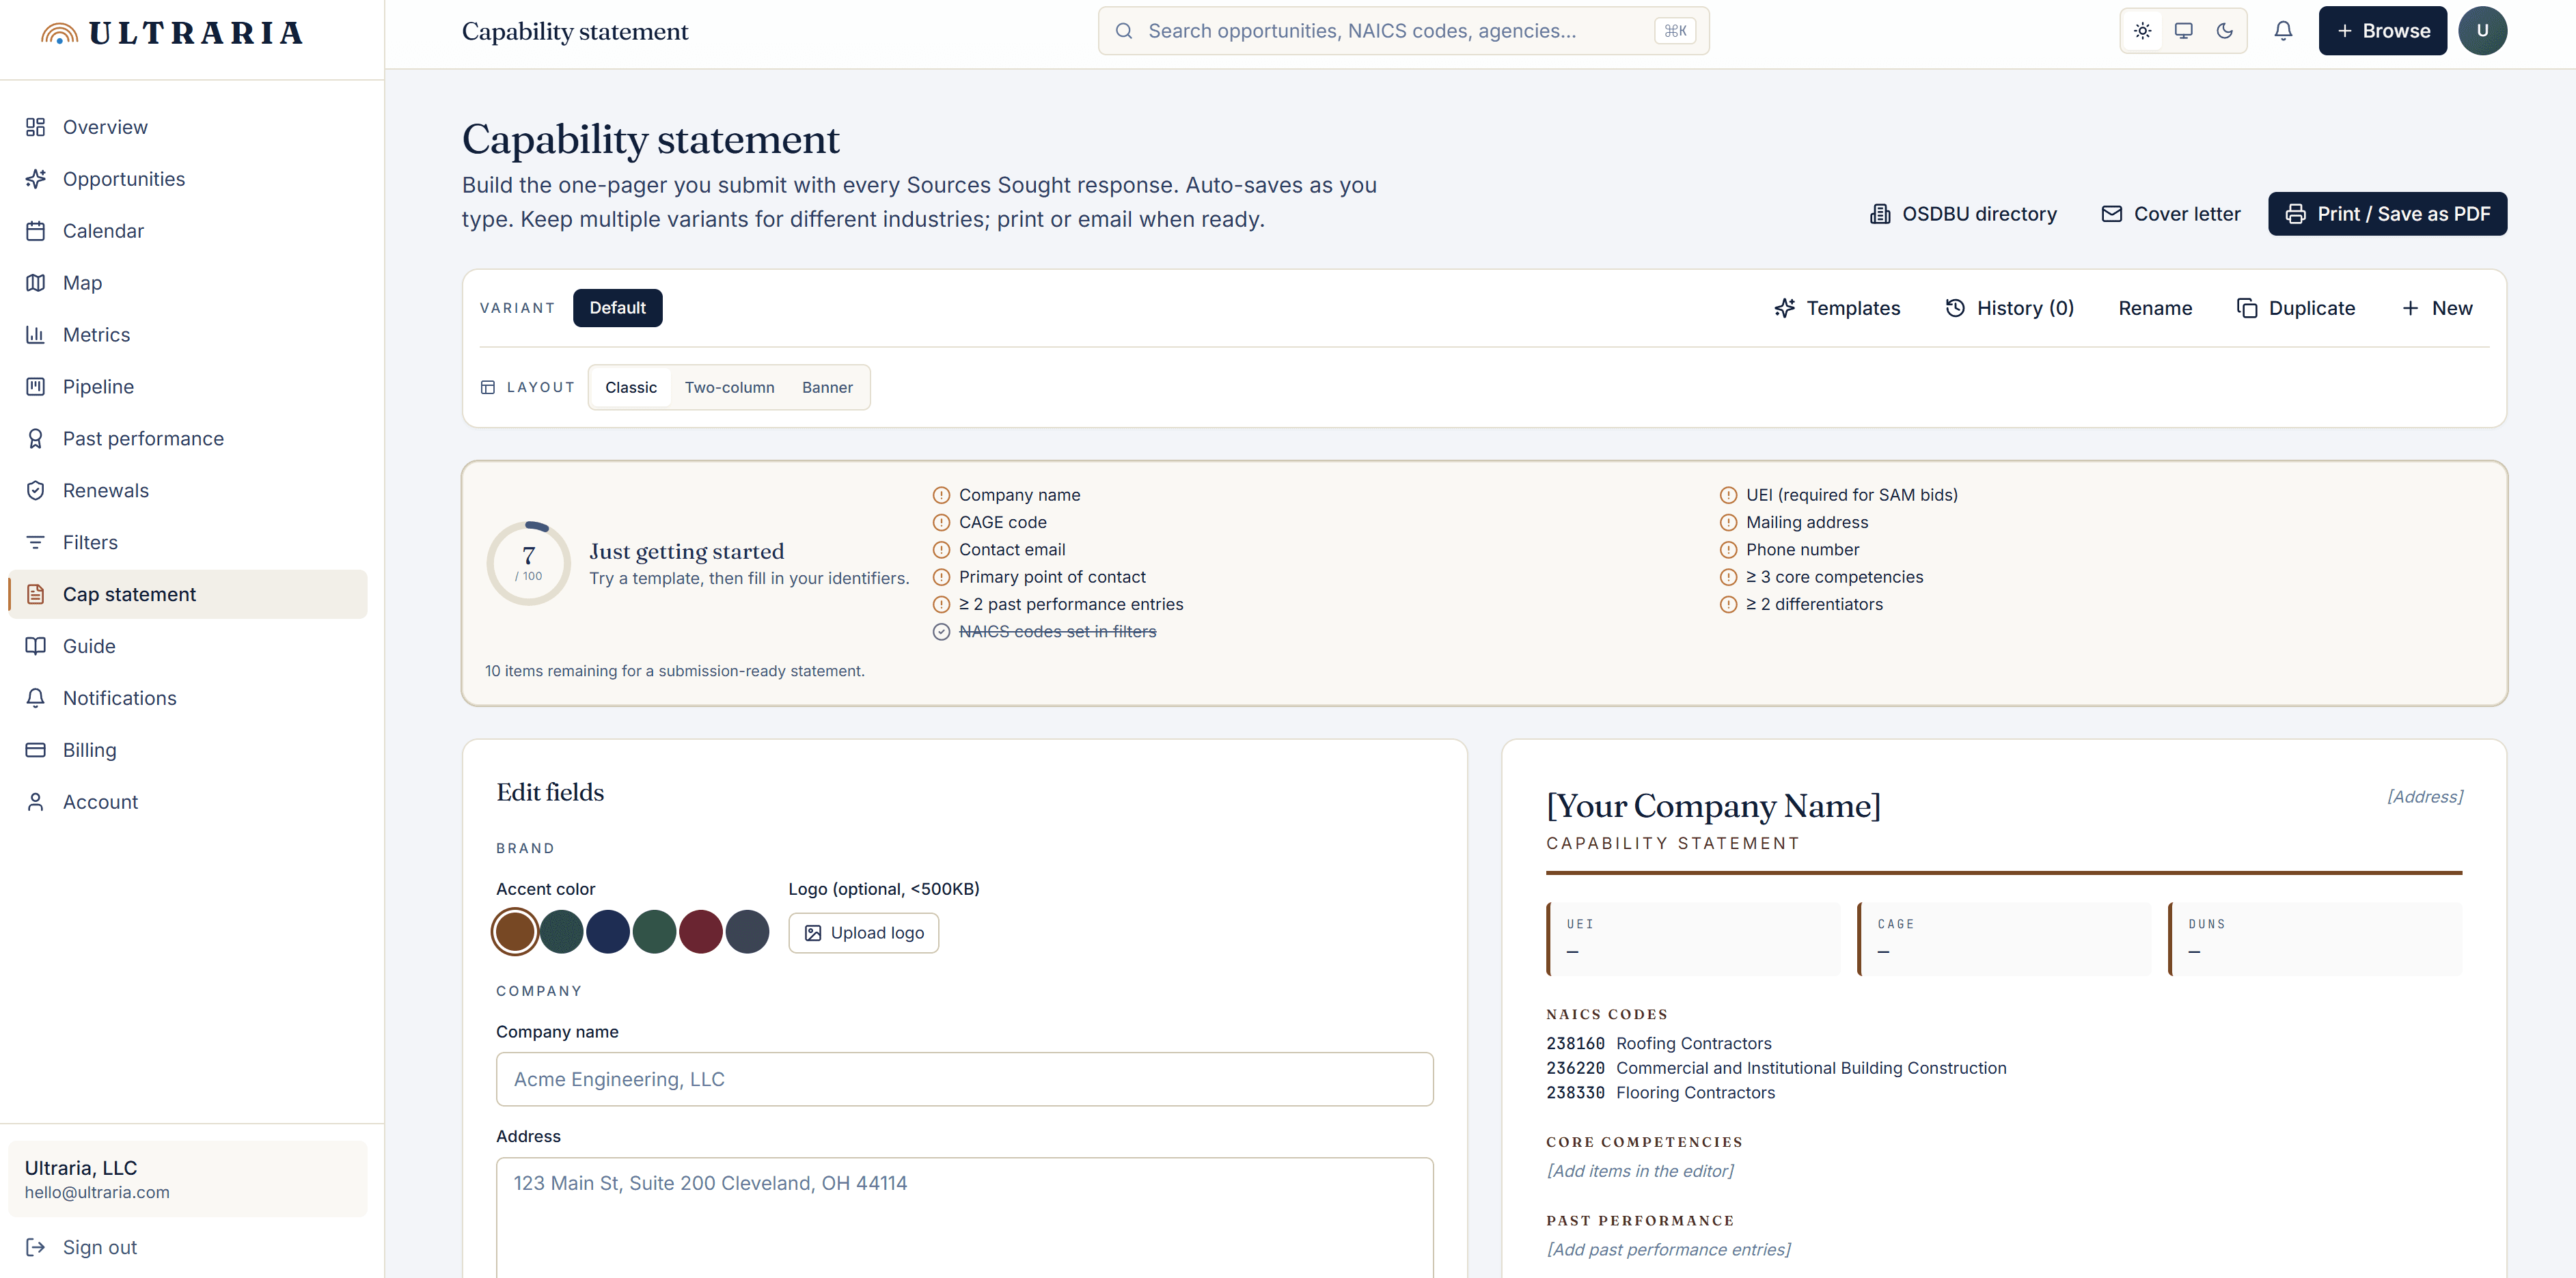
Task: Click the Billing card icon
Action: pyautogui.click(x=36, y=751)
